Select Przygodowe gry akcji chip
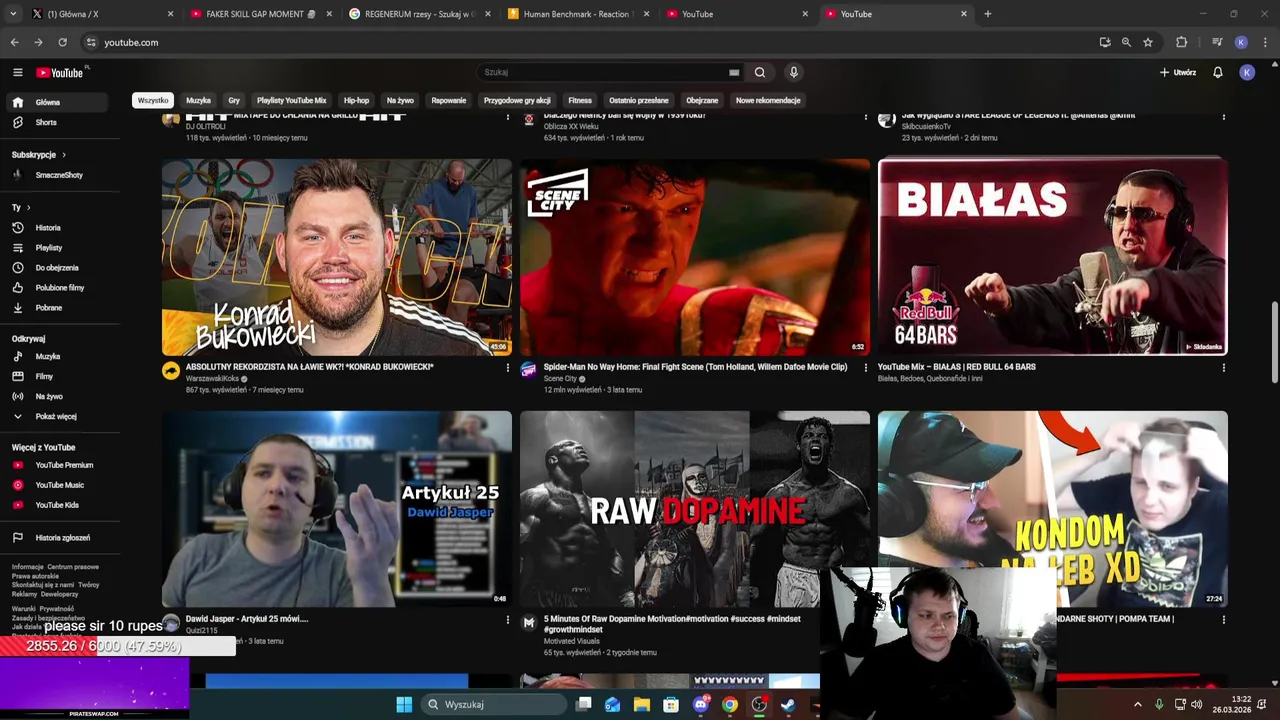 coord(517,100)
